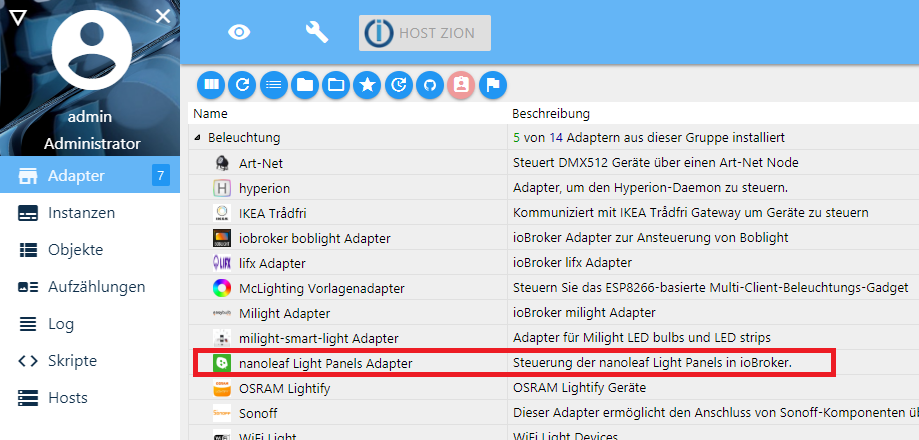Click the Milight Adapter easybulb icon
The height and width of the screenshot is (440, 919).
[222, 313]
